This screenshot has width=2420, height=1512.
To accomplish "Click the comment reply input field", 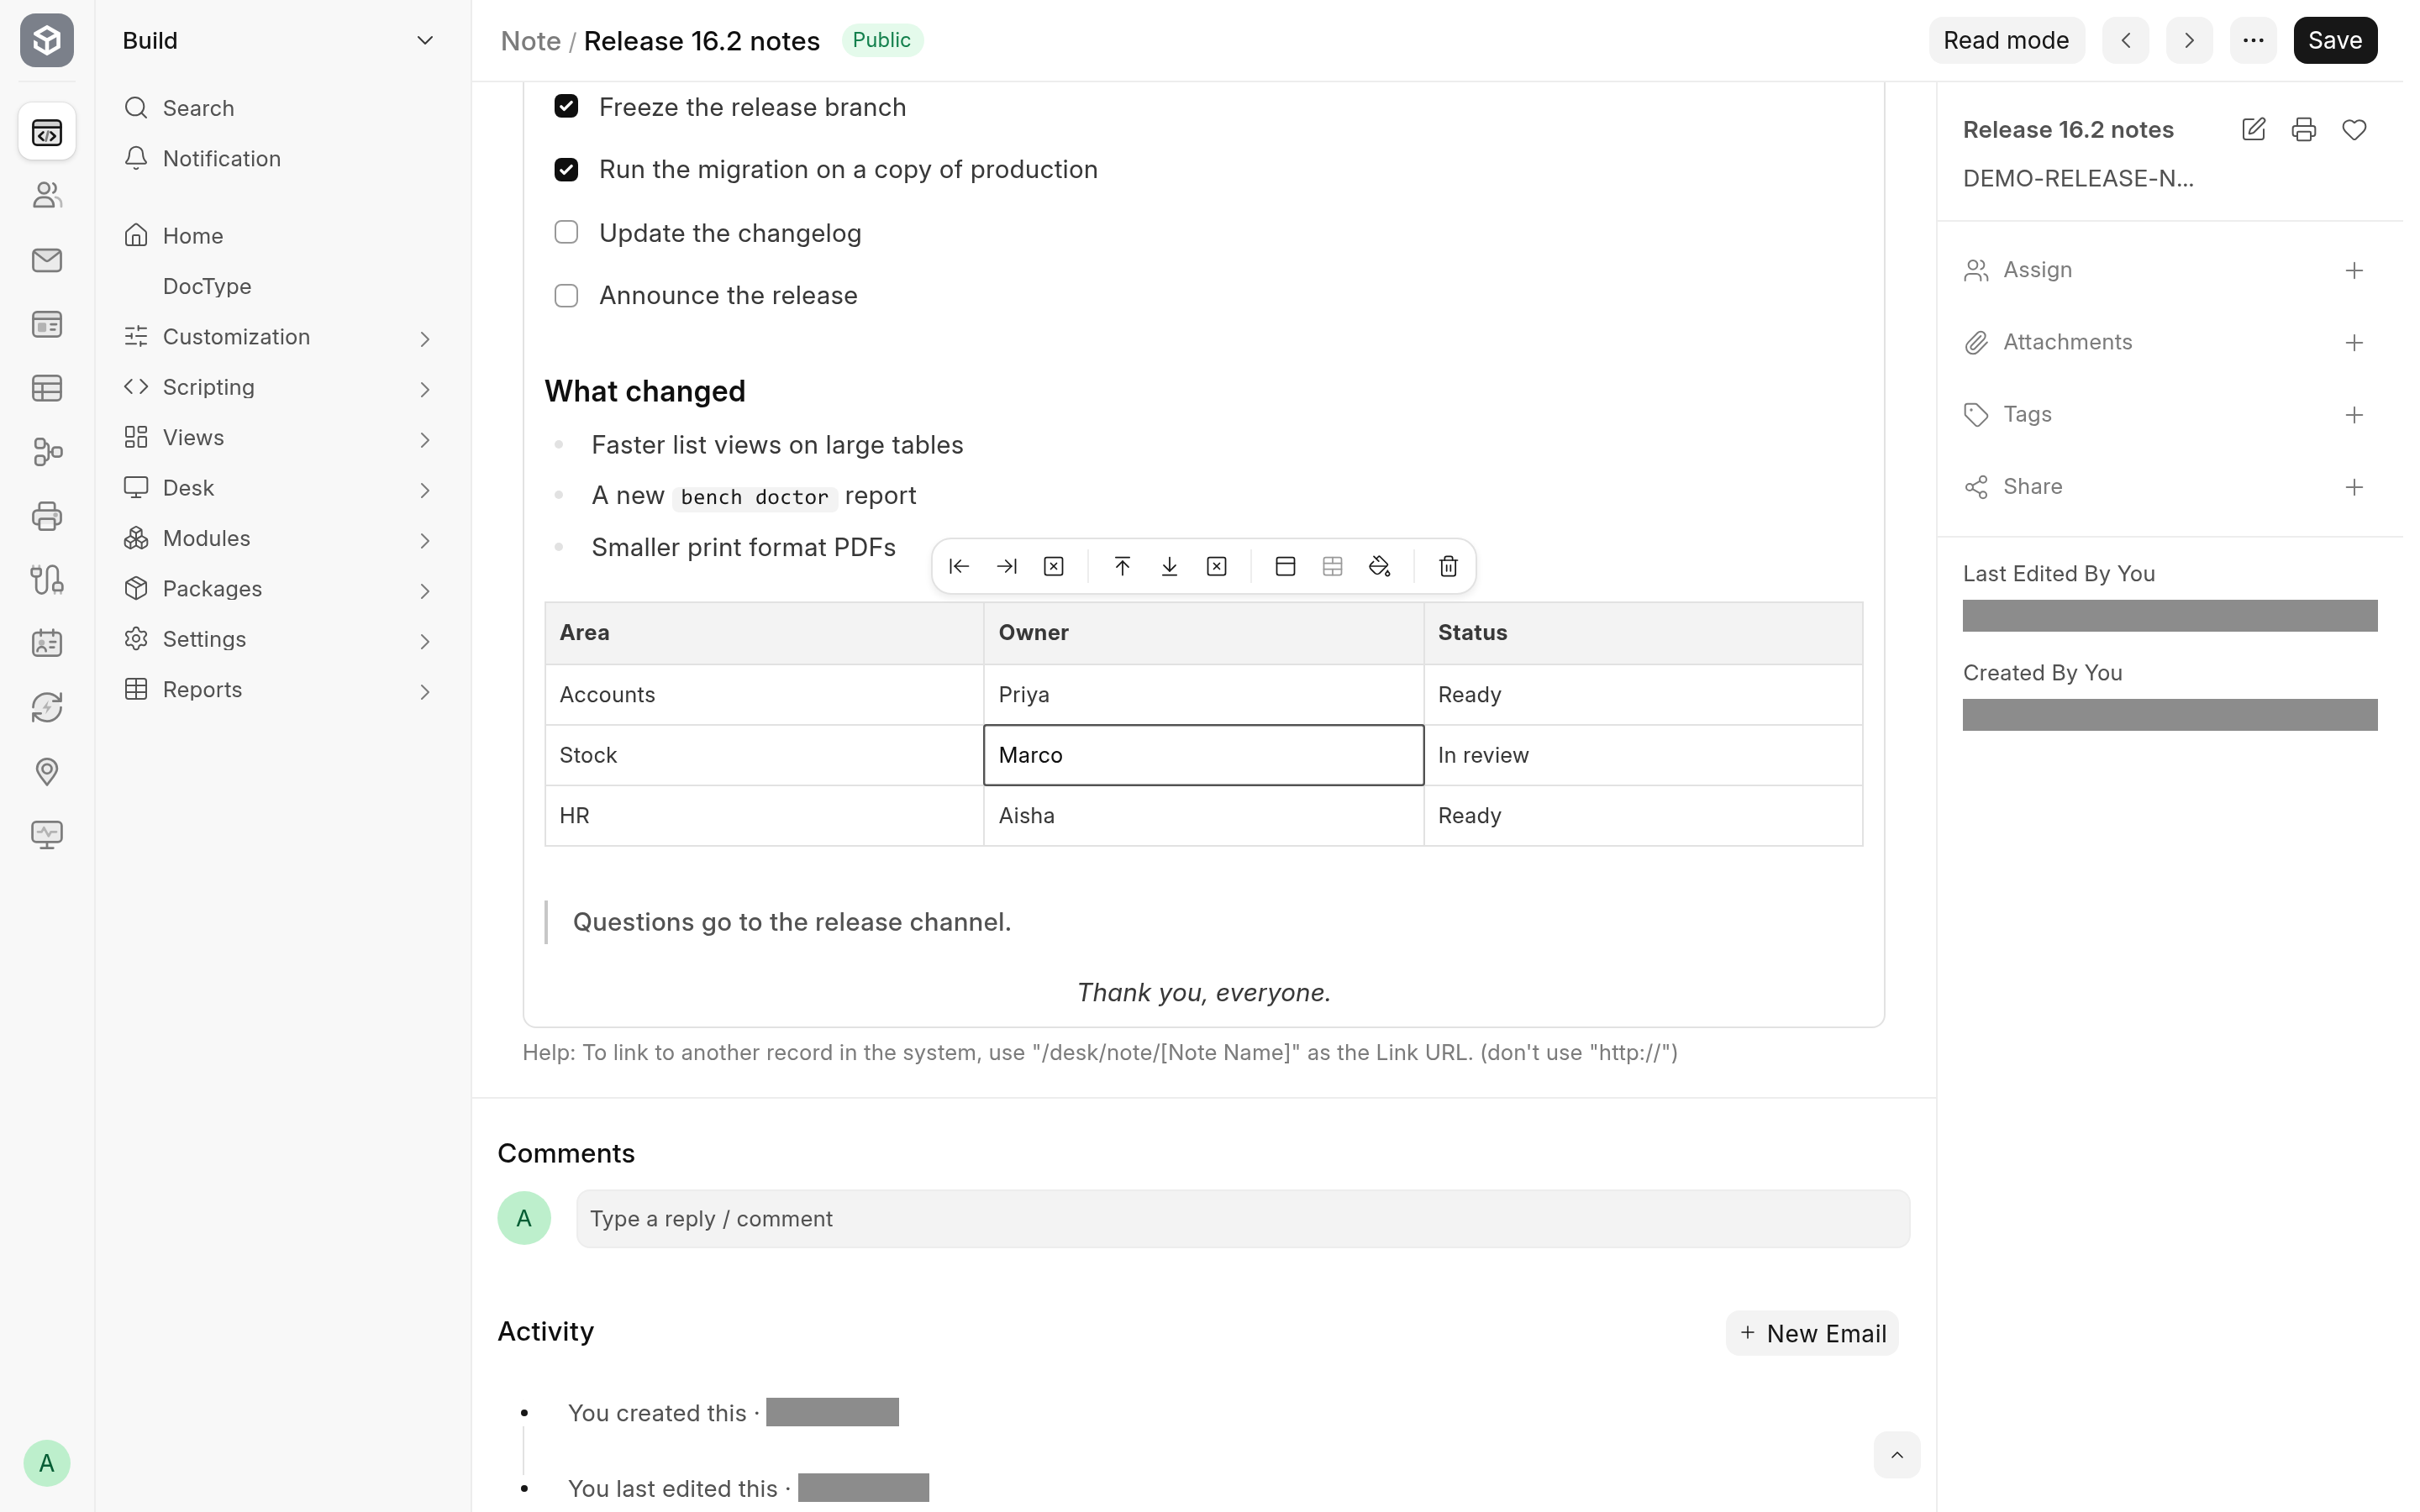I will point(1243,1218).
